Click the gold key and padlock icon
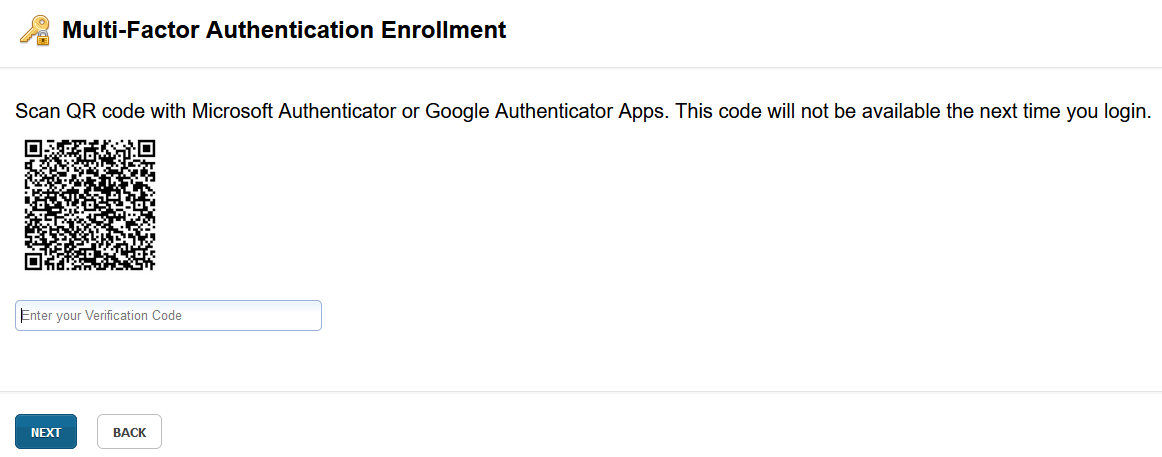 pyautogui.click(x=35, y=31)
